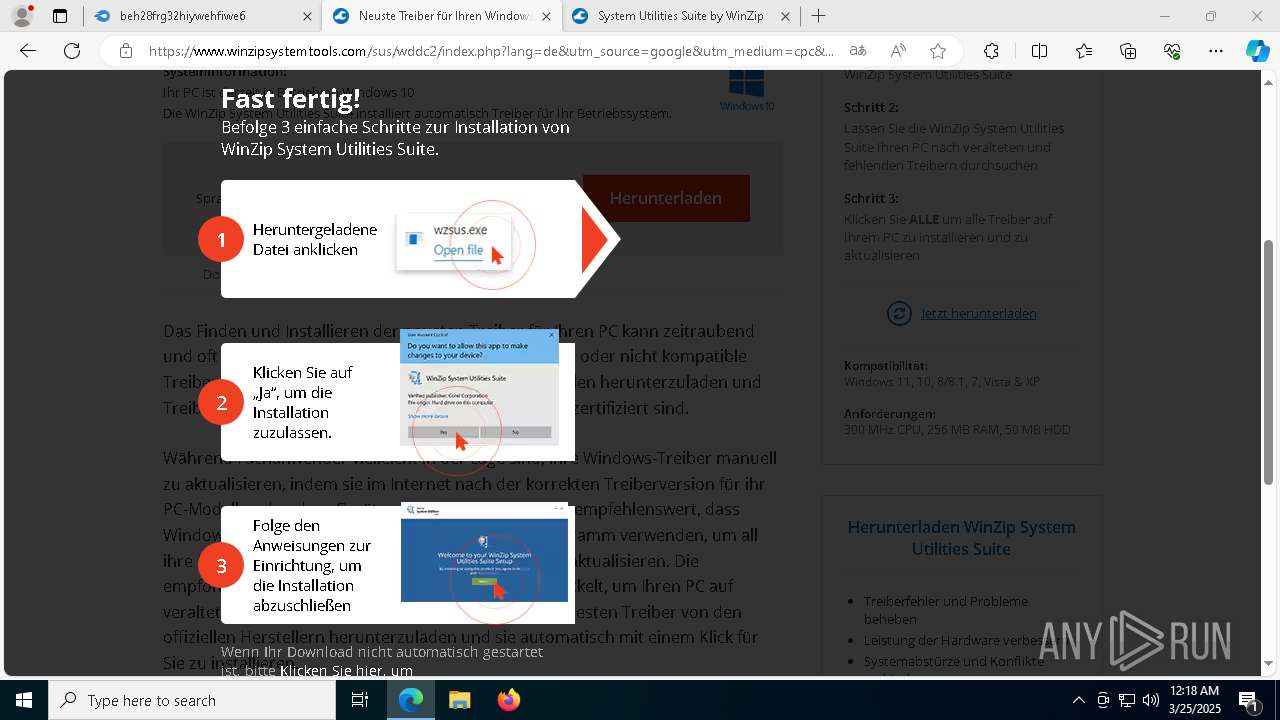Screen dimensions: 1280x720
Task: Click the Jetzt herunterladen refresh icon
Action: 899,314
